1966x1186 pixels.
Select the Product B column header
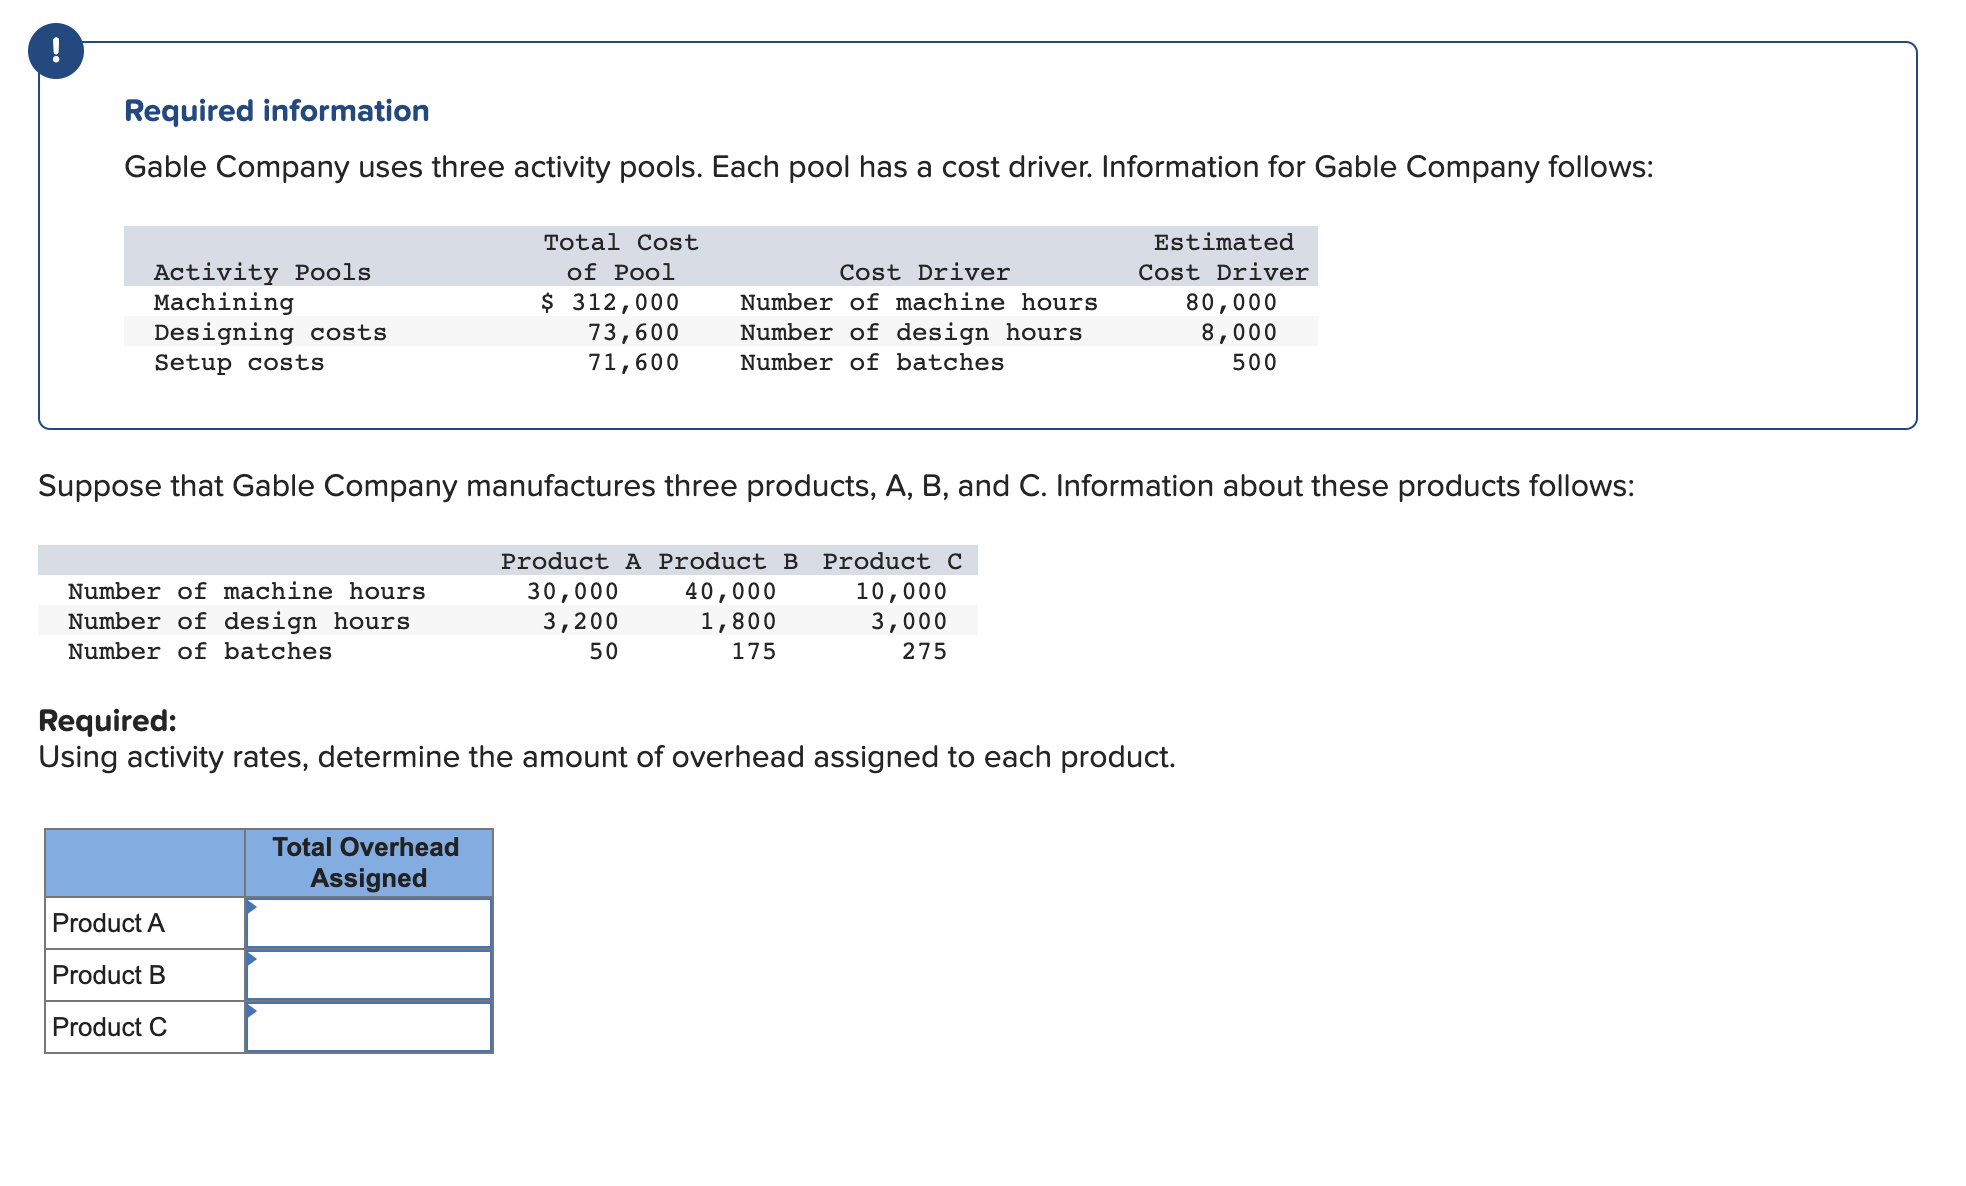tap(727, 561)
